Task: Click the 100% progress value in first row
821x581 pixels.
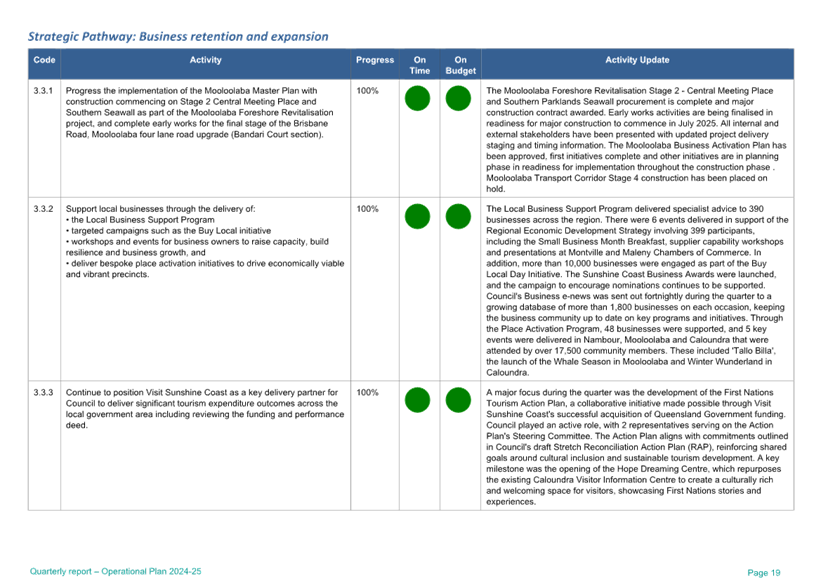Action: (366, 90)
